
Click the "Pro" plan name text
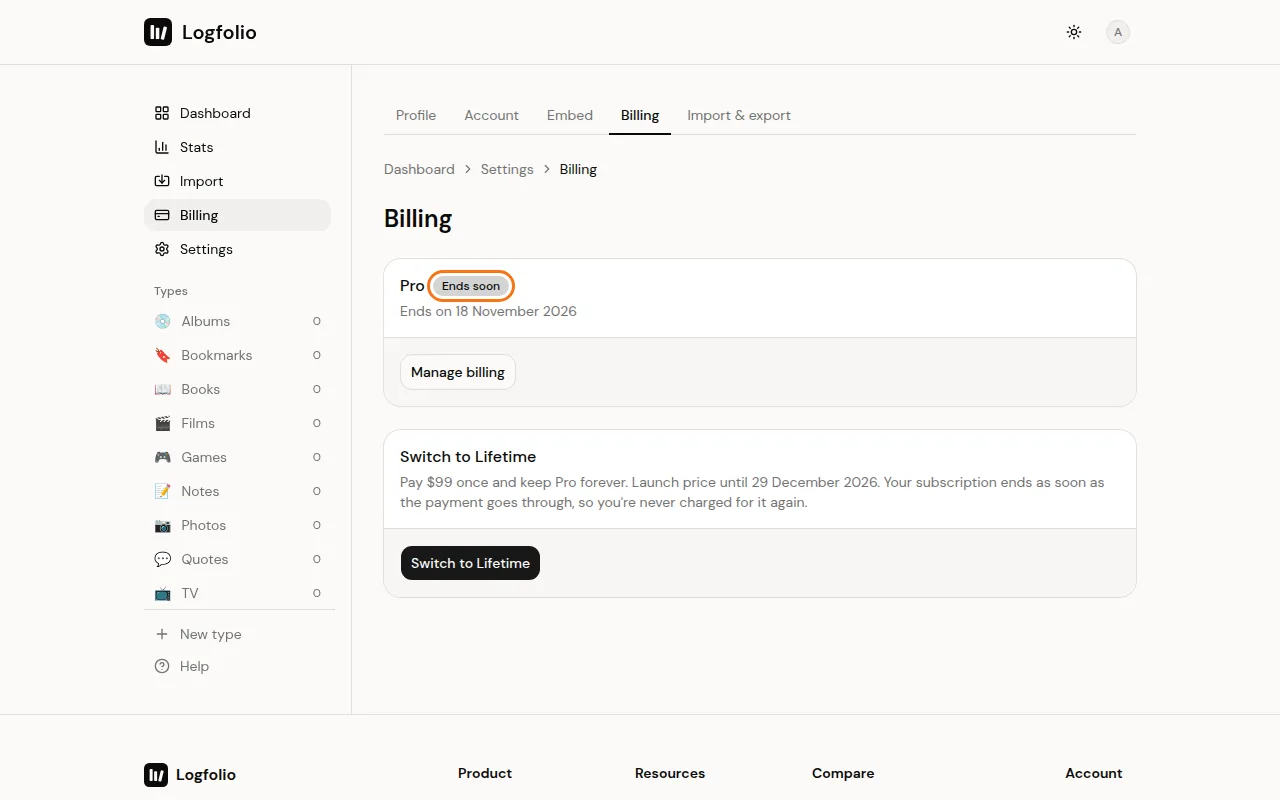(412, 285)
